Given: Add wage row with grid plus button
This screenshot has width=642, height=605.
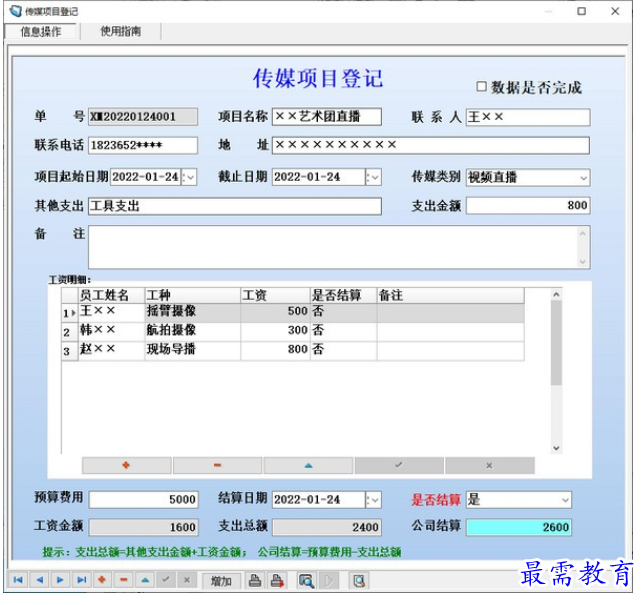Looking at the screenshot, I should [127, 465].
